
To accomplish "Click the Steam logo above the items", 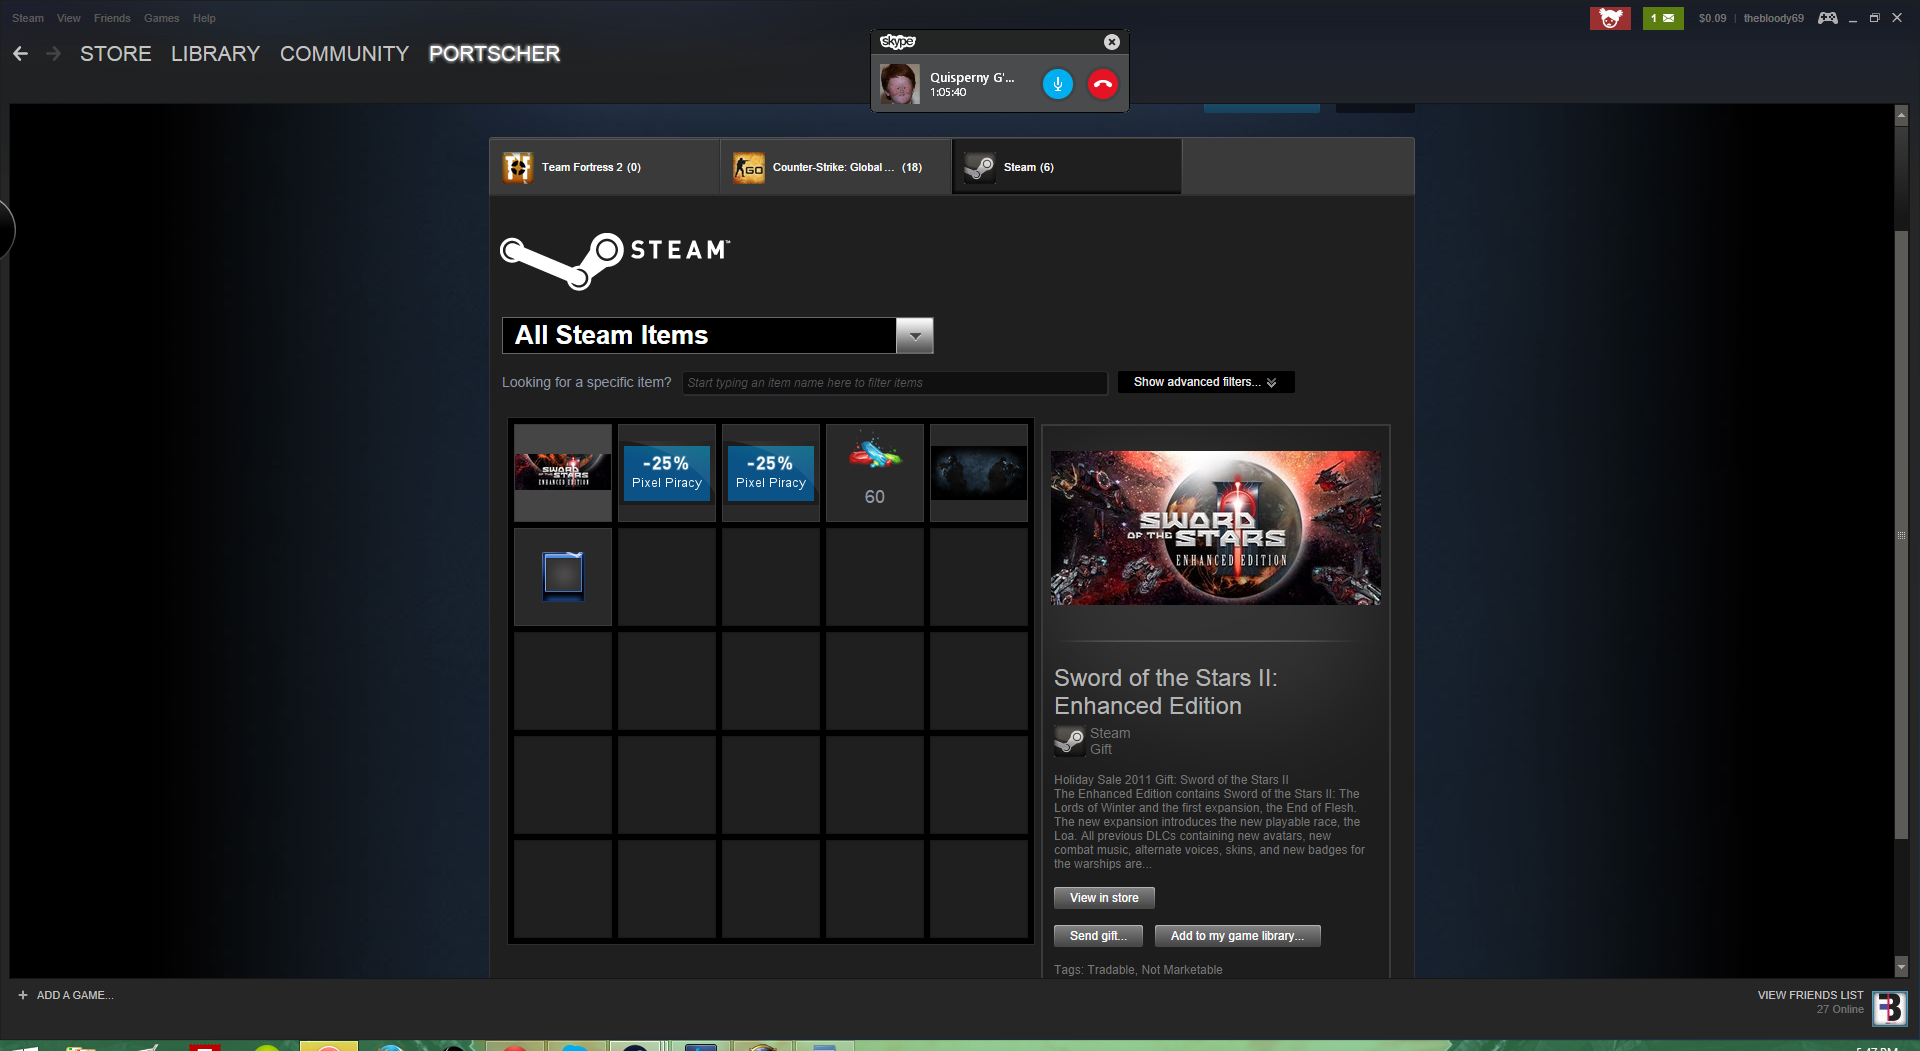I will 615,260.
